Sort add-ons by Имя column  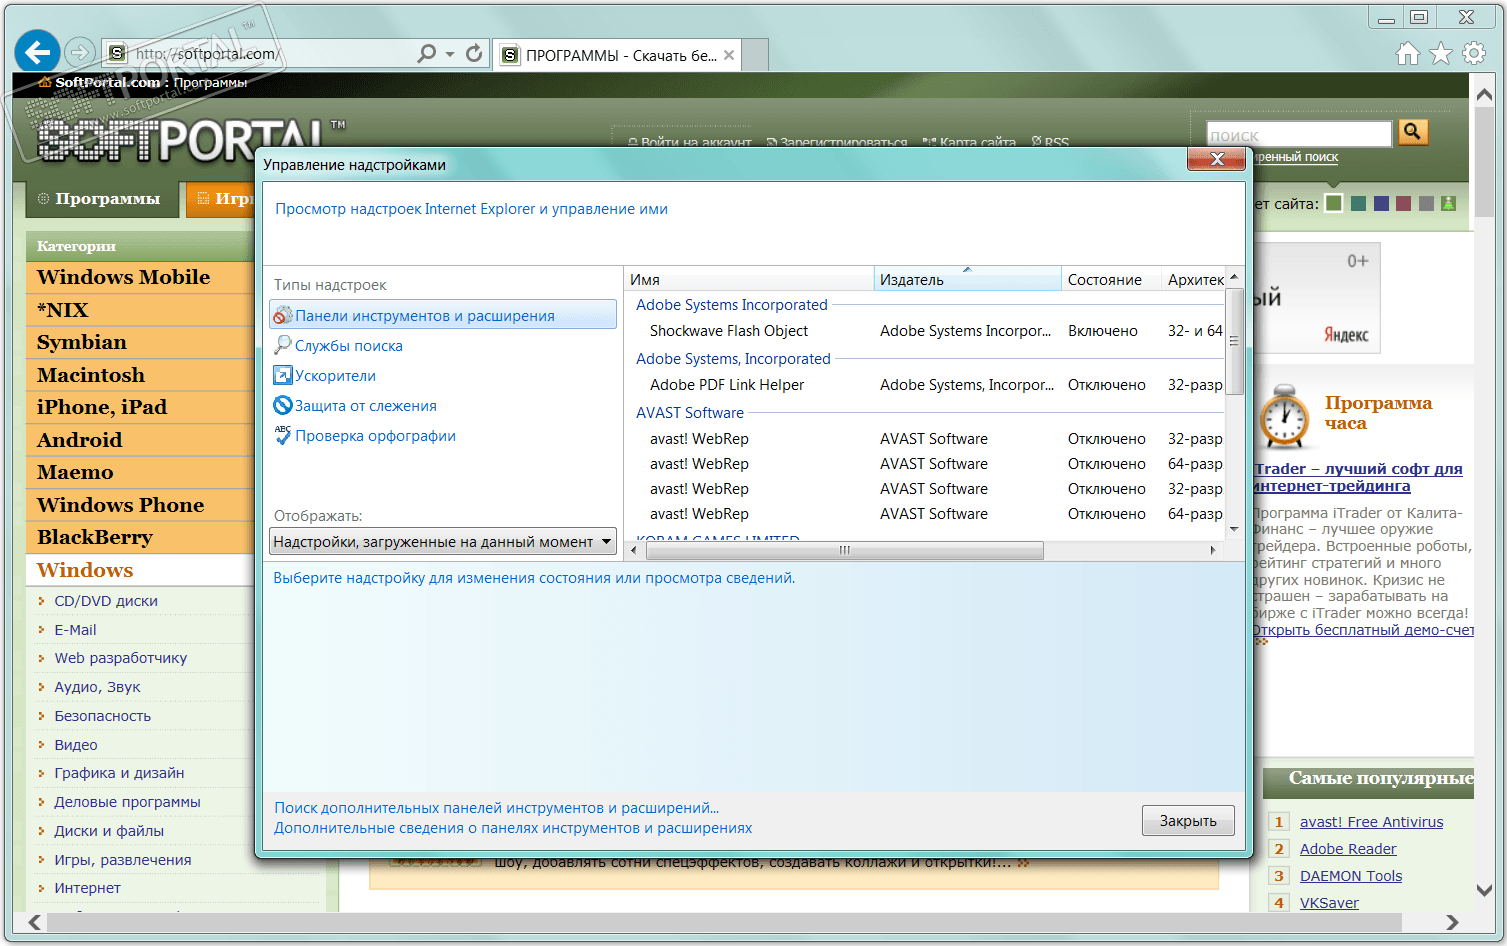pyautogui.click(x=749, y=279)
